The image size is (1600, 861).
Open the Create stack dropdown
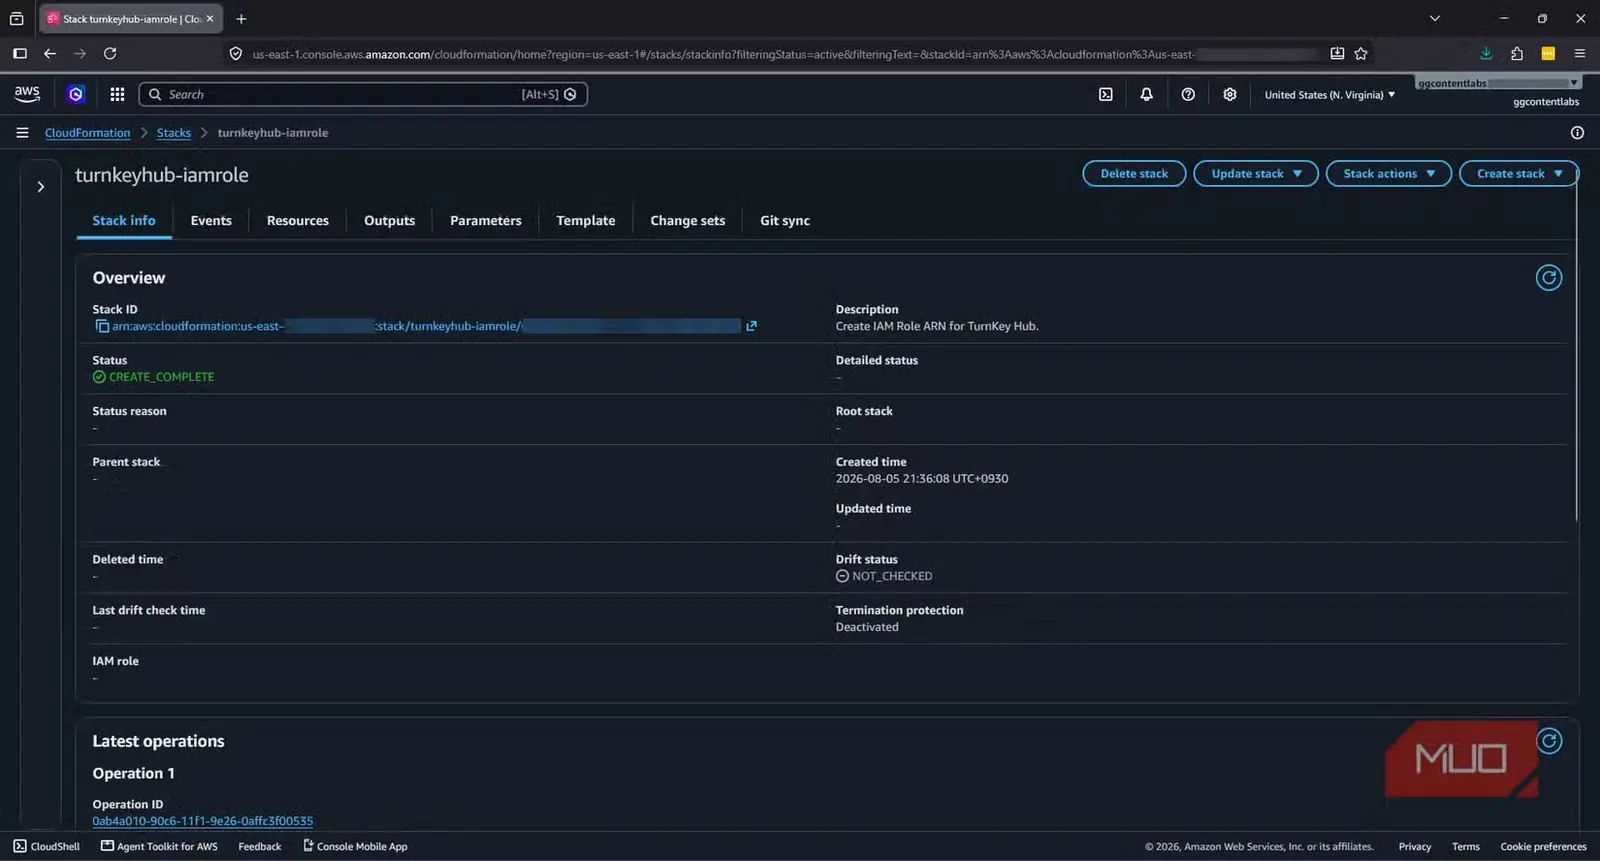[1519, 174]
